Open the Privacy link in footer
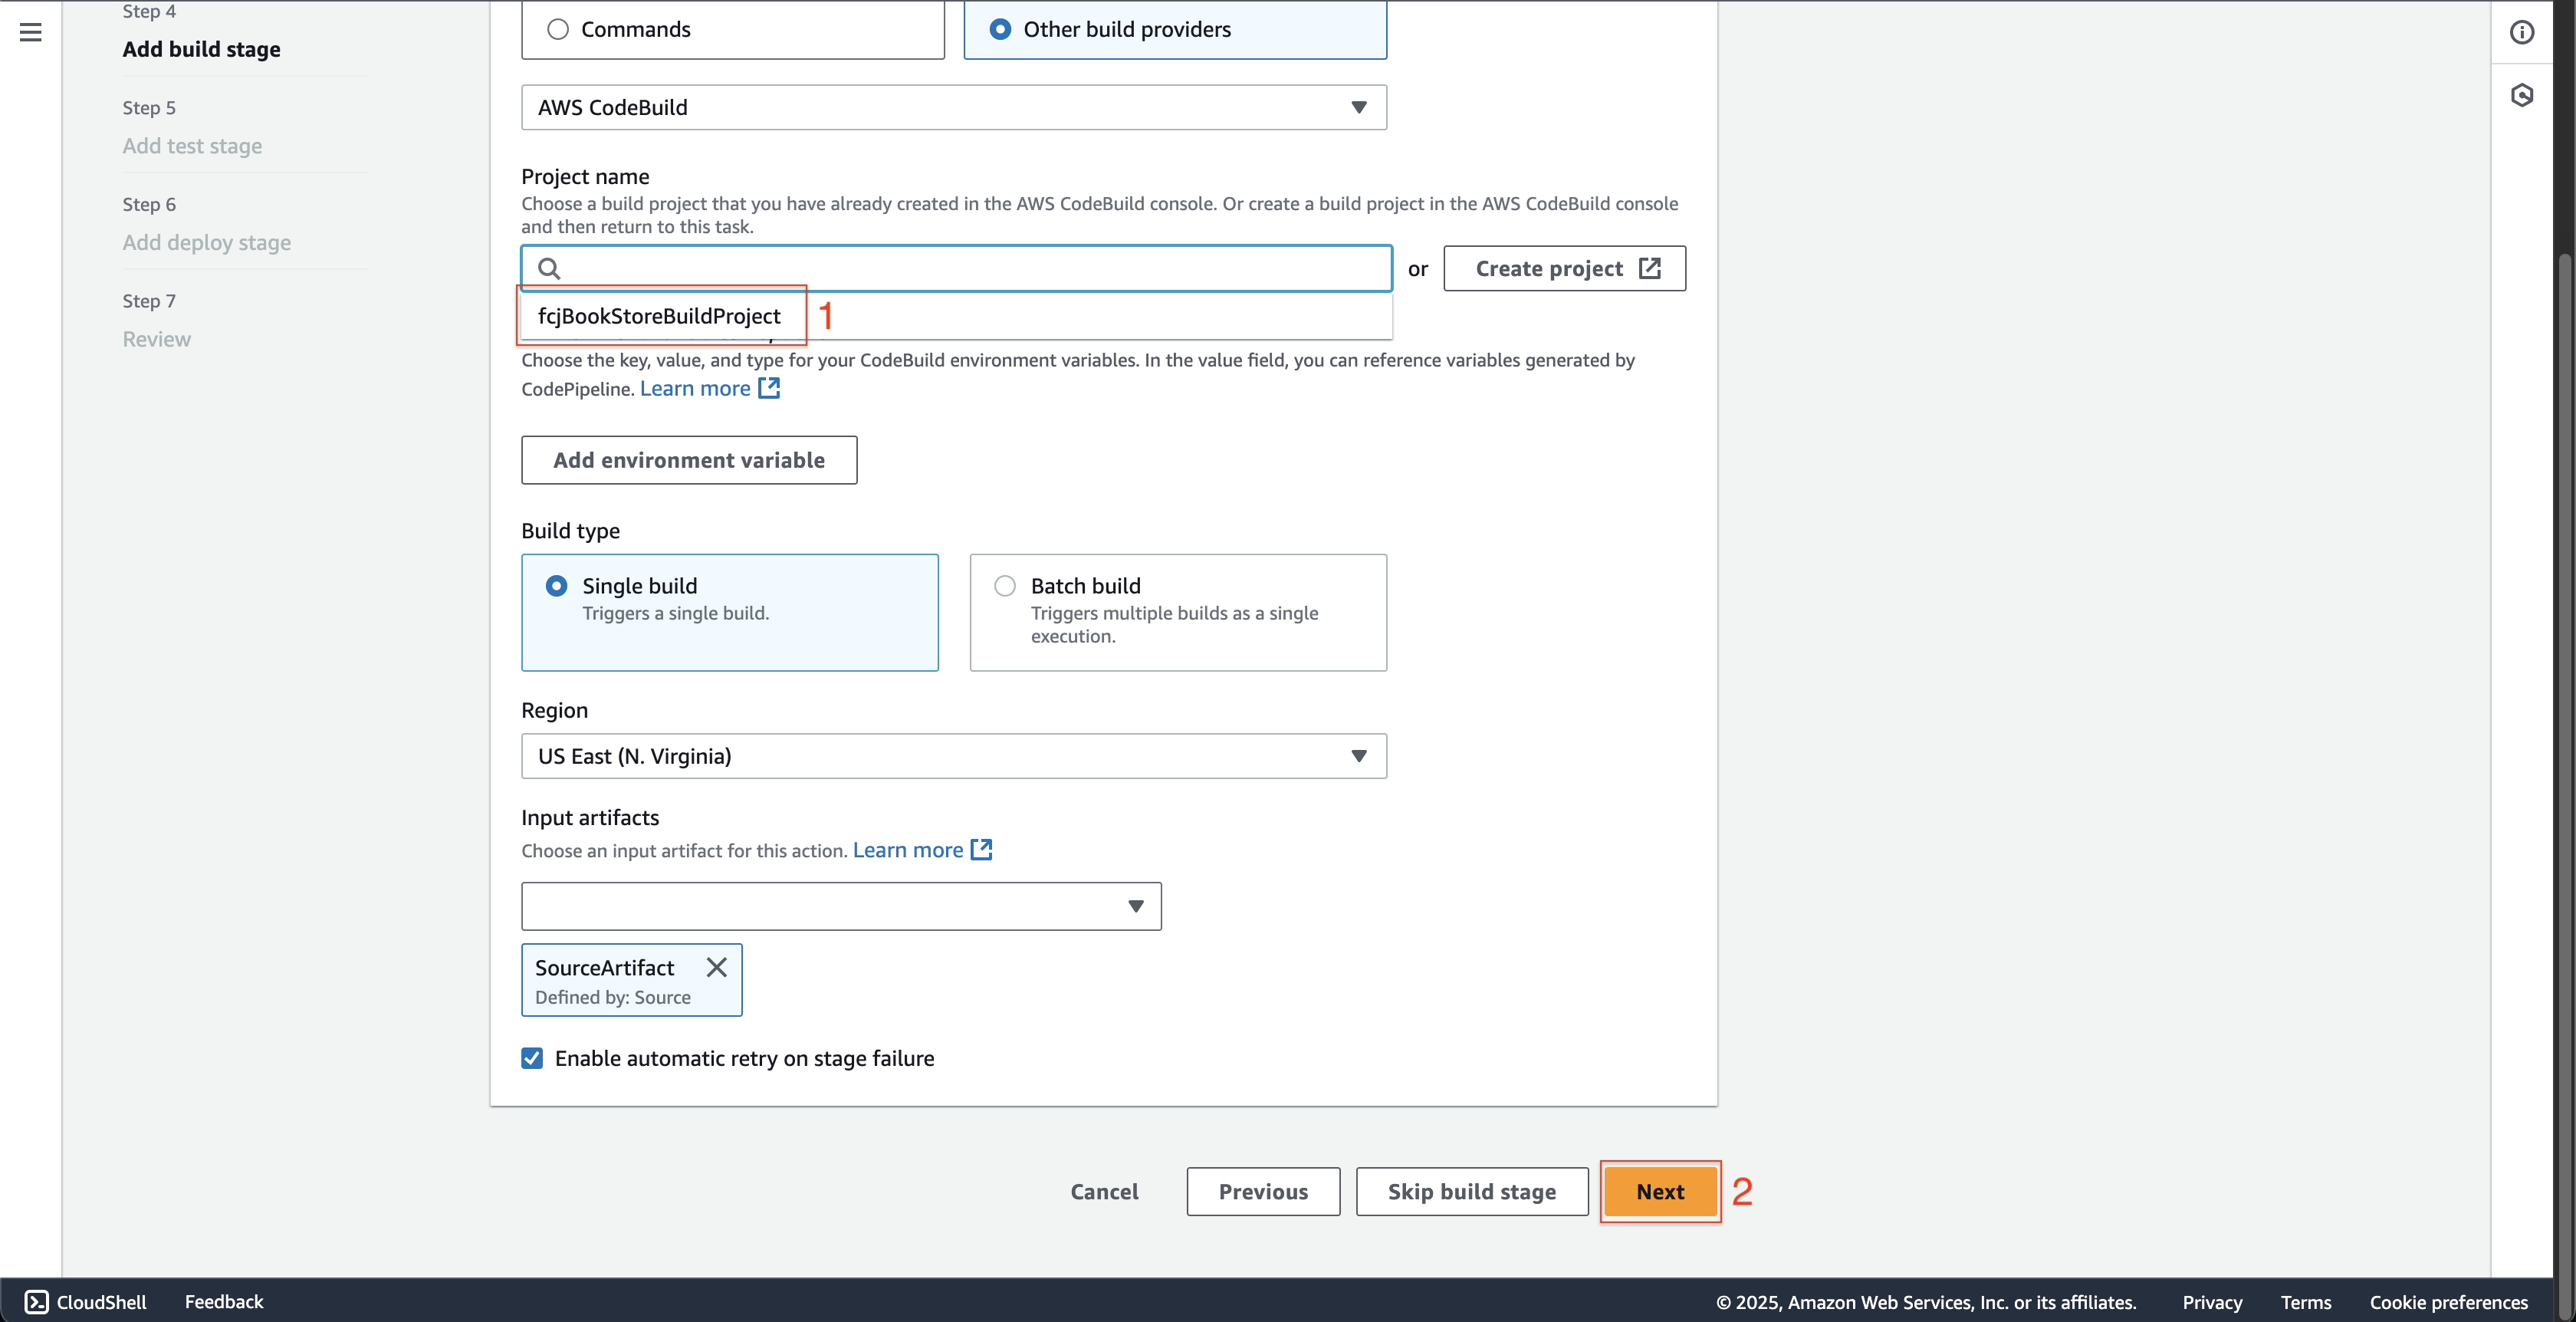 pyautogui.click(x=2212, y=1301)
